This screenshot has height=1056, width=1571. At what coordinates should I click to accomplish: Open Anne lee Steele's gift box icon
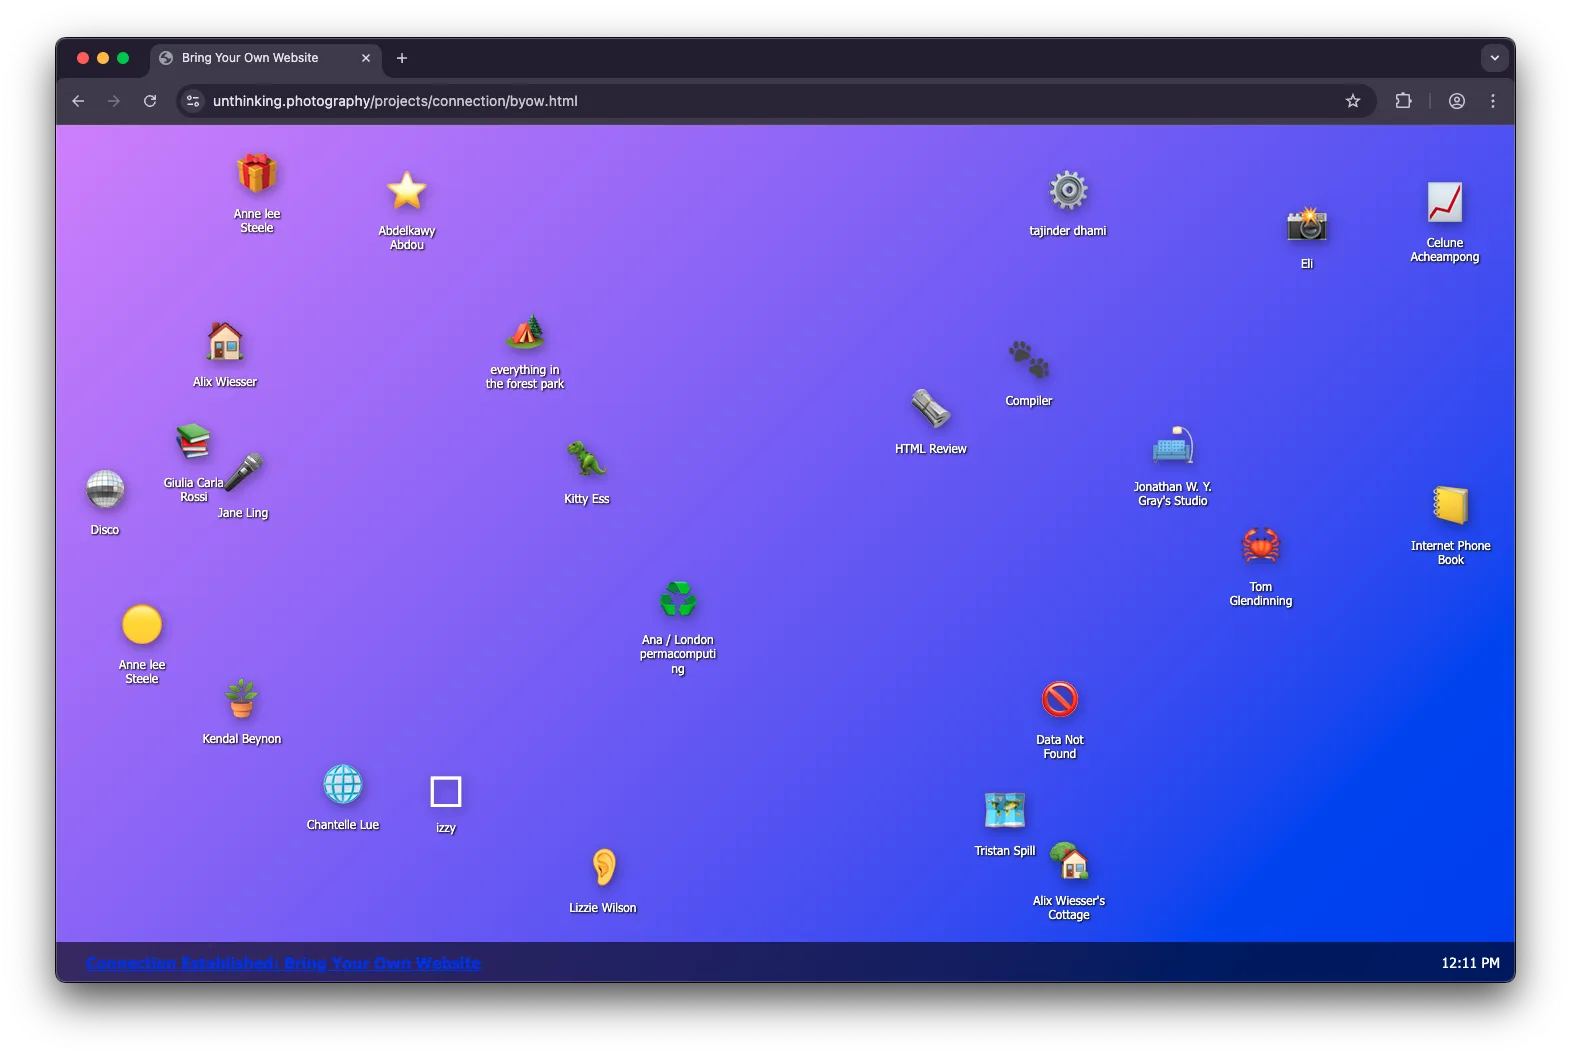[257, 174]
